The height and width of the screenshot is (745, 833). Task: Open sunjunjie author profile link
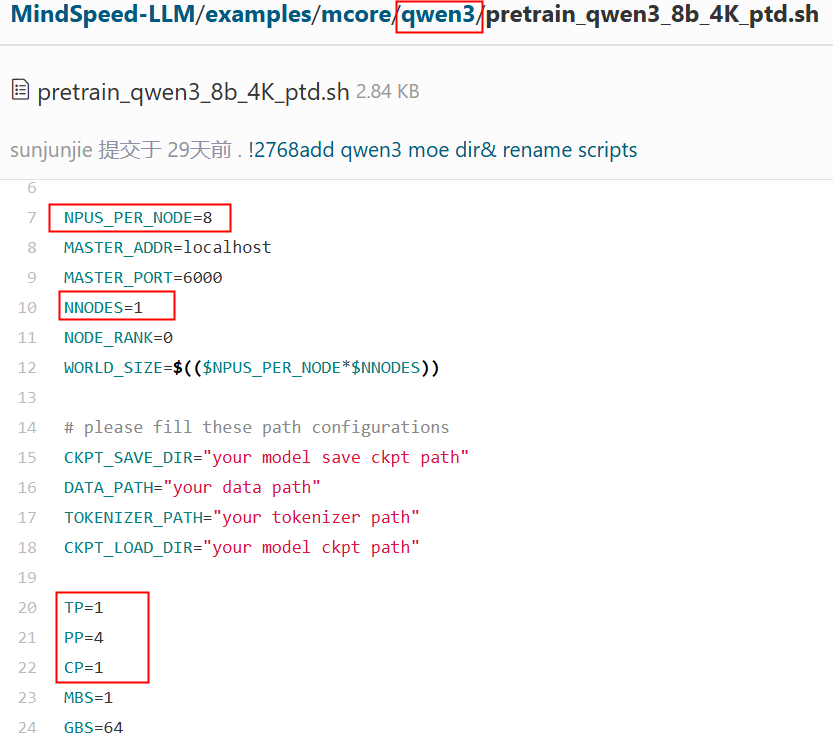click(x=52, y=150)
